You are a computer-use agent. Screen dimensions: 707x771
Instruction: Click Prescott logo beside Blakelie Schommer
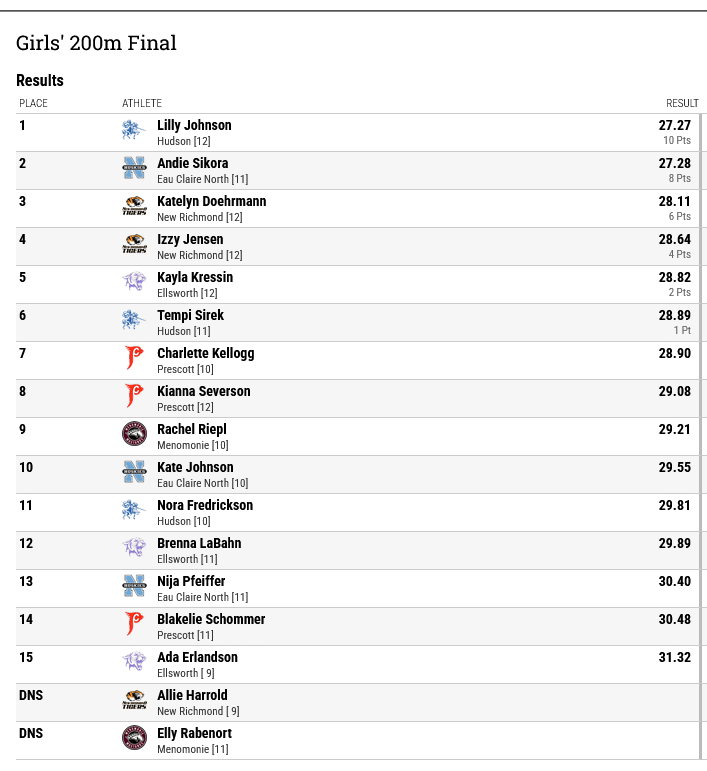pyautogui.click(x=134, y=624)
